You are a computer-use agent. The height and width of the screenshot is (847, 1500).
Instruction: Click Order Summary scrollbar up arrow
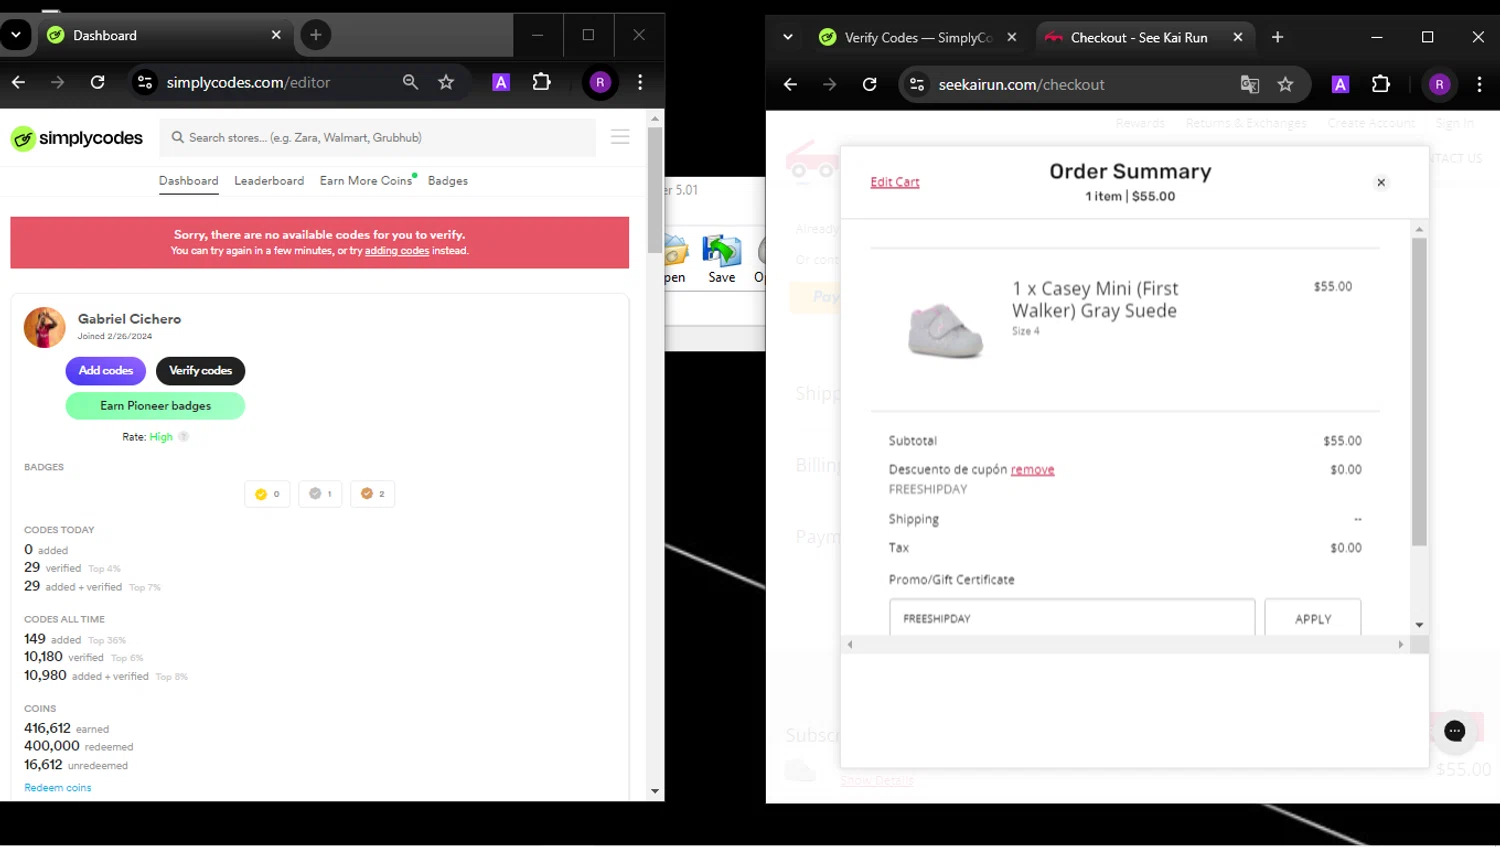pyautogui.click(x=1419, y=230)
